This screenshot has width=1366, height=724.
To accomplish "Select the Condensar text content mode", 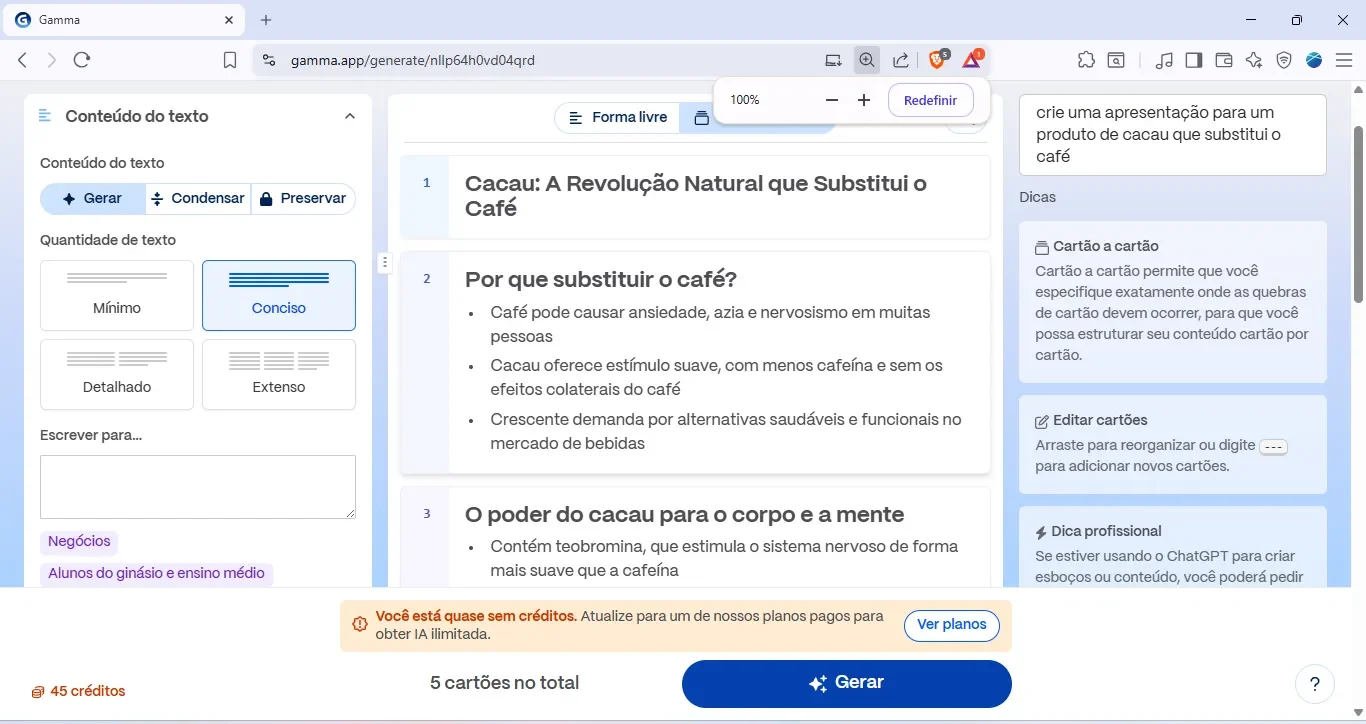I will [198, 199].
